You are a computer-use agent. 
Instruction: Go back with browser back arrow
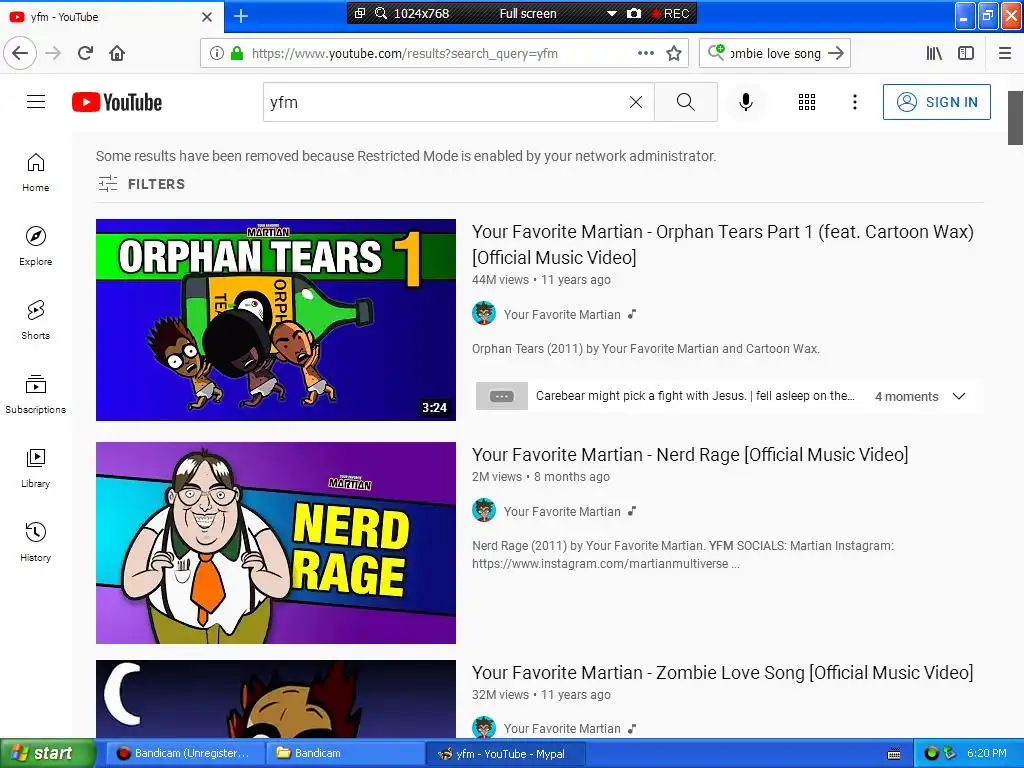click(20, 54)
